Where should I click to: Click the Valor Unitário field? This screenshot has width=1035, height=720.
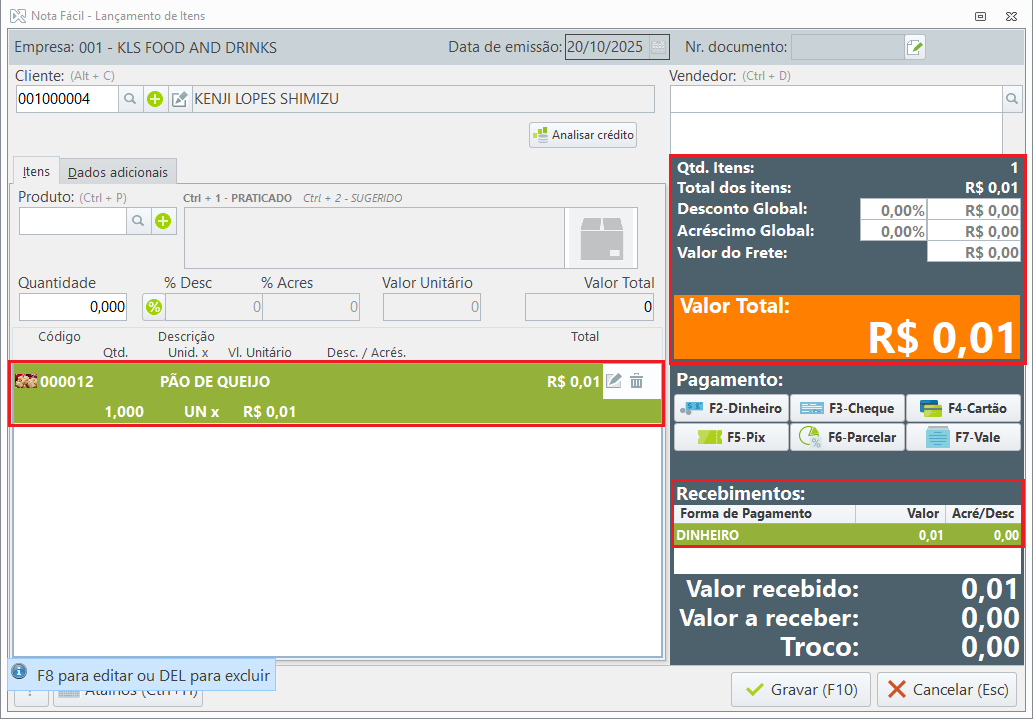432,307
